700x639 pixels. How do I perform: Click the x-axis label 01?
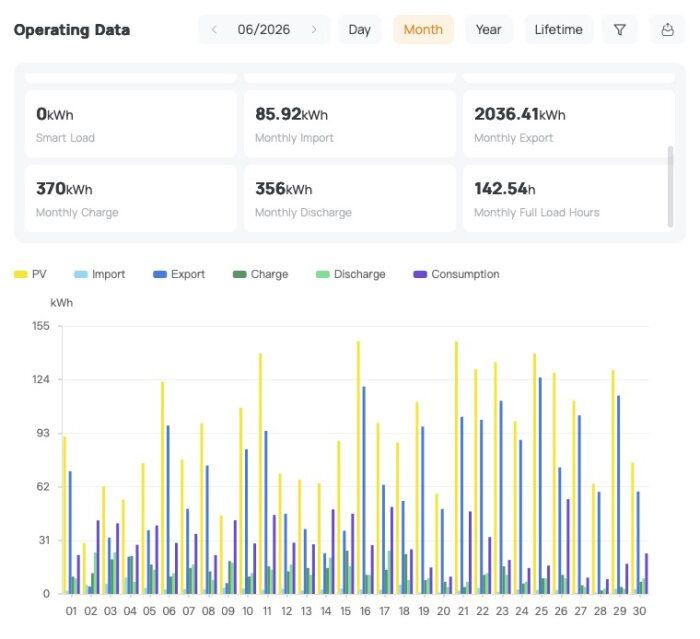tap(71, 611)
